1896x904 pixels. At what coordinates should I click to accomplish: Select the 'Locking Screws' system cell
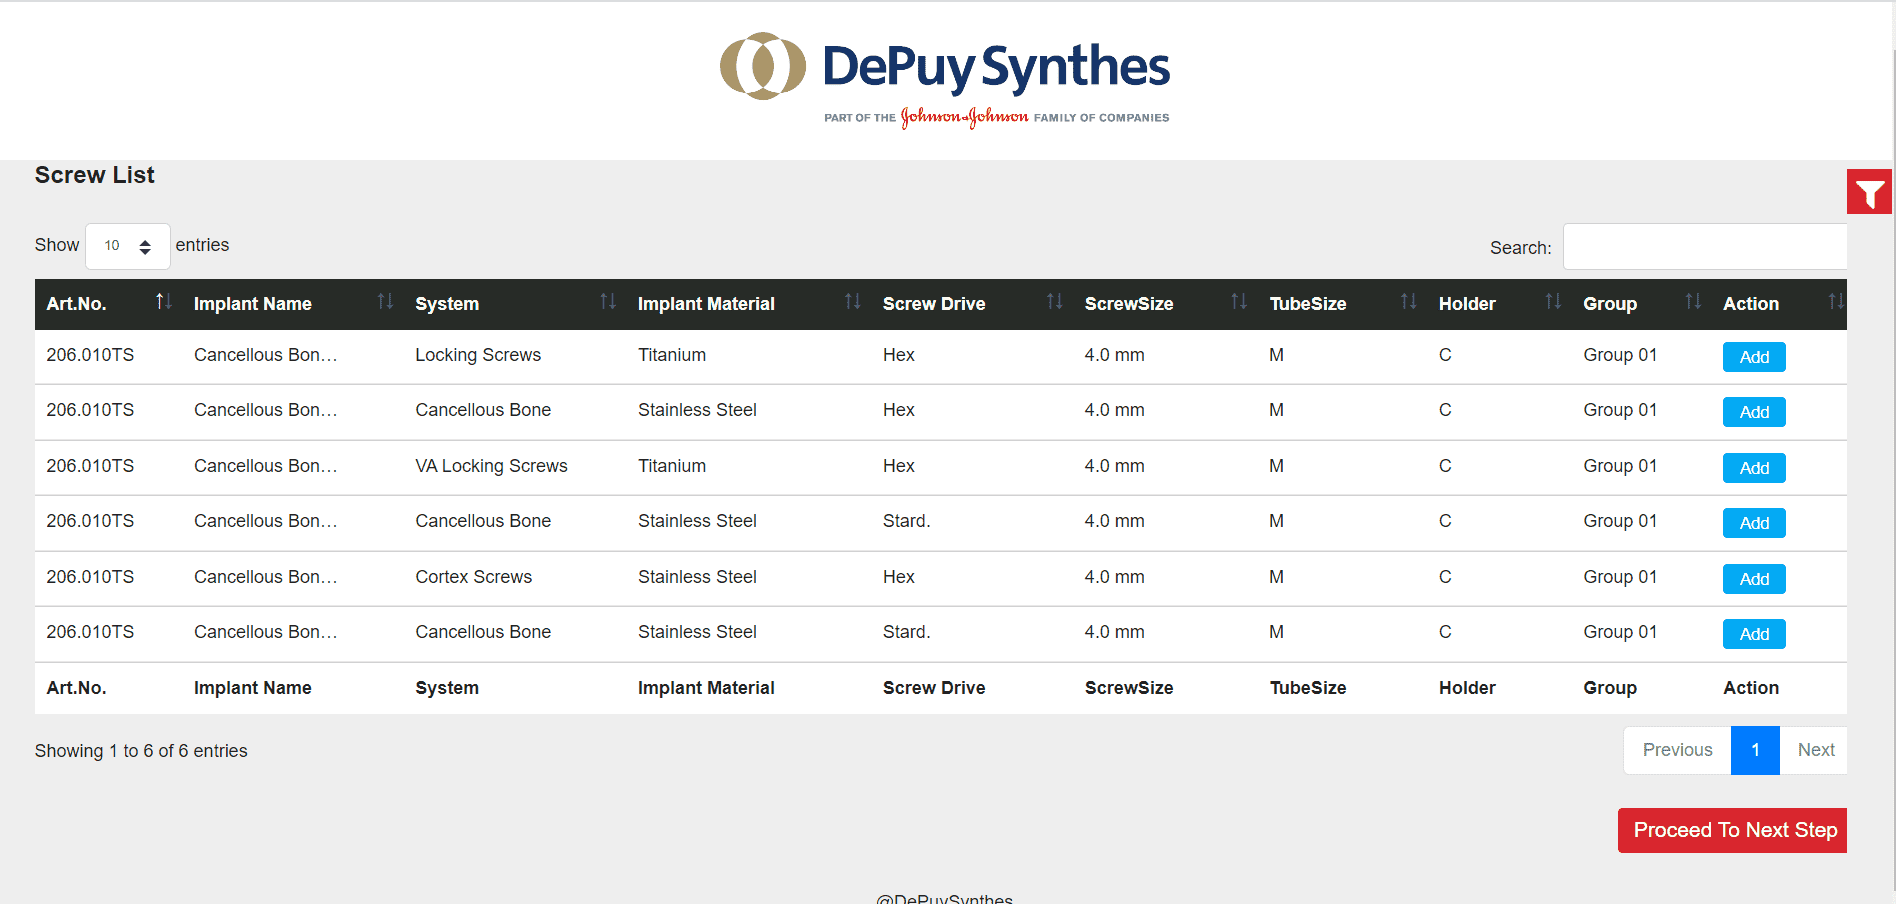[478, 355]
